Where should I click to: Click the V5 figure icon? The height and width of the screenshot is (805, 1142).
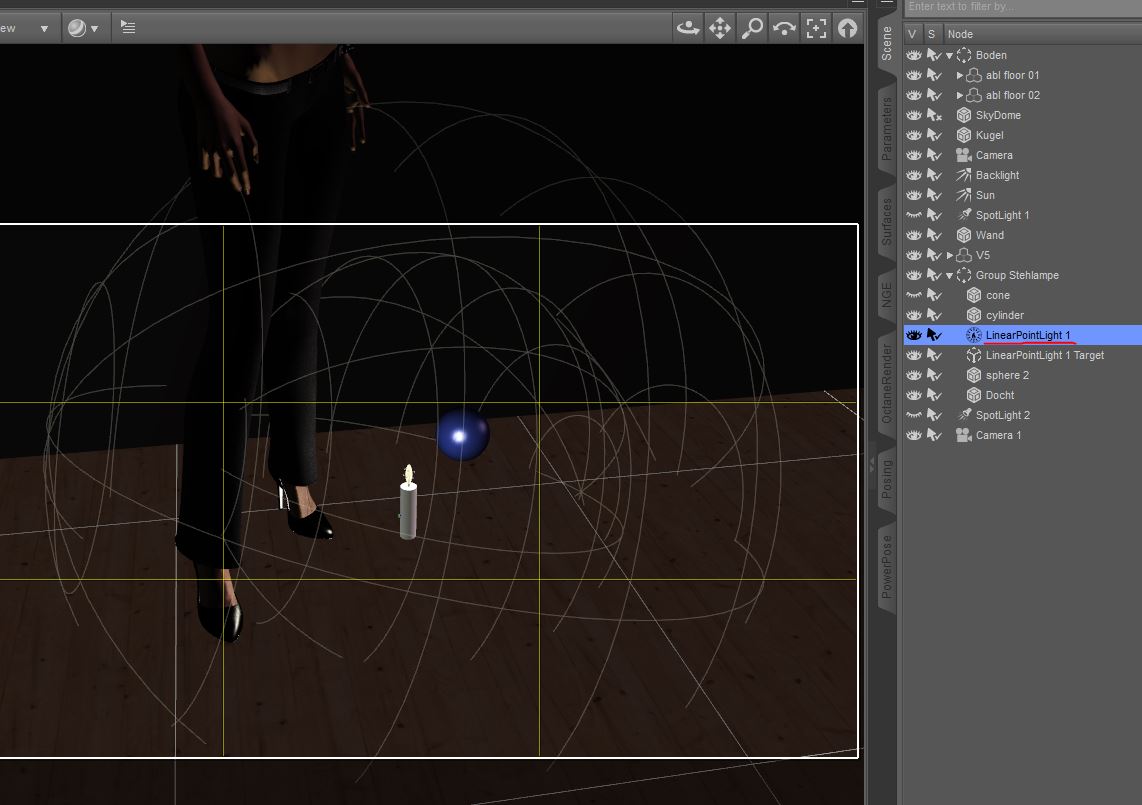(x=964, y=256)
